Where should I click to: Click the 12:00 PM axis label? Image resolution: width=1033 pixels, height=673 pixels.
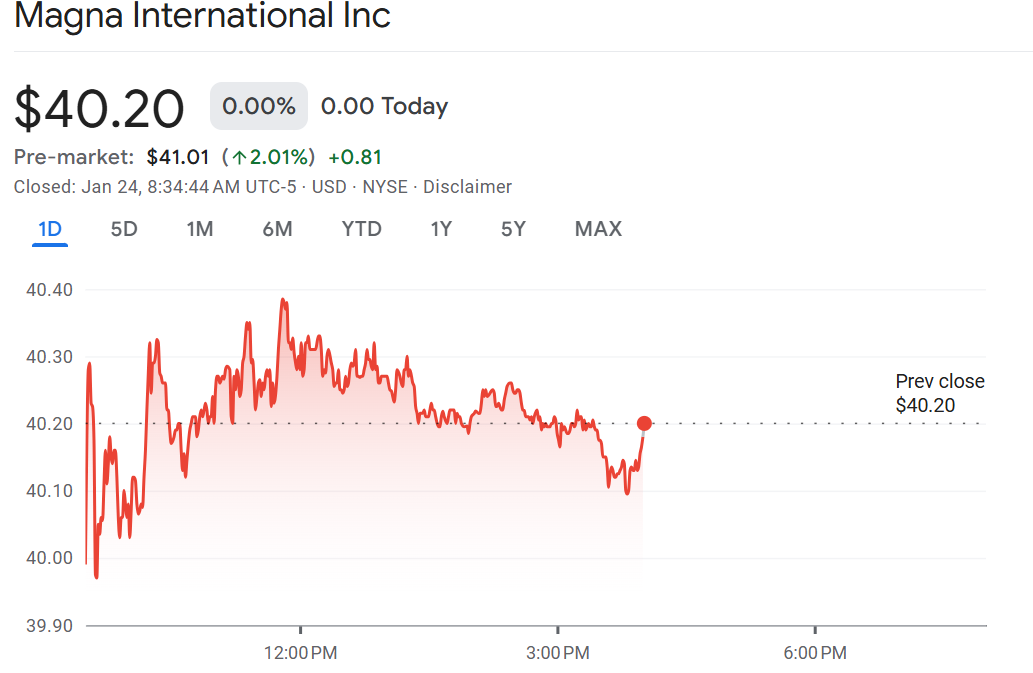click(301, 653)
